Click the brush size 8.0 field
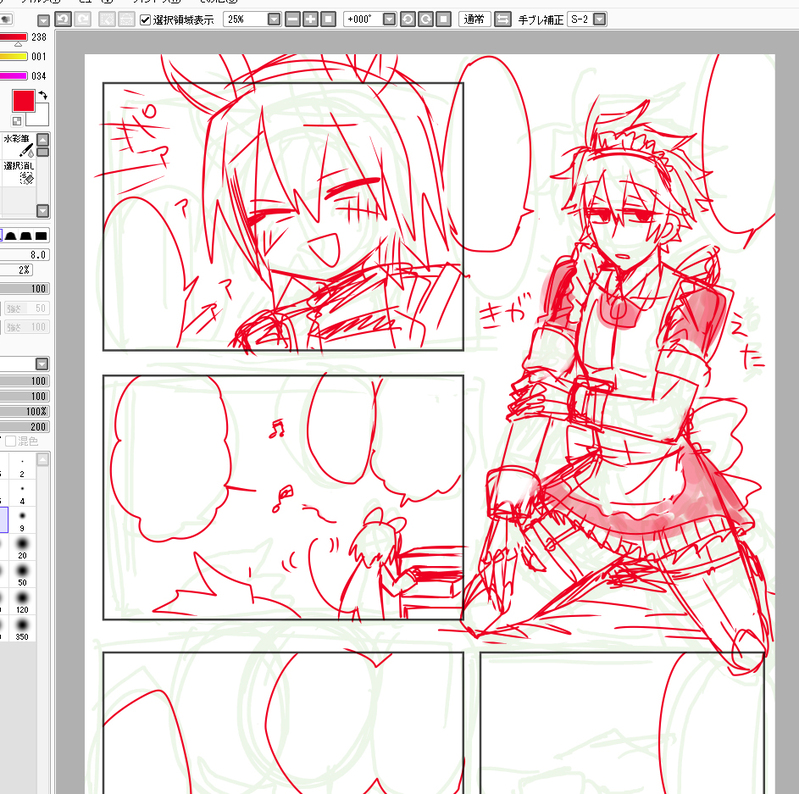 24,255
